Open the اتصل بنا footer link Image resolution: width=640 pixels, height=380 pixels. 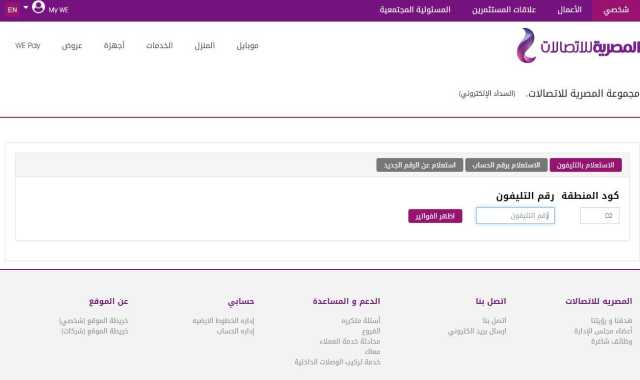[494, 320]
